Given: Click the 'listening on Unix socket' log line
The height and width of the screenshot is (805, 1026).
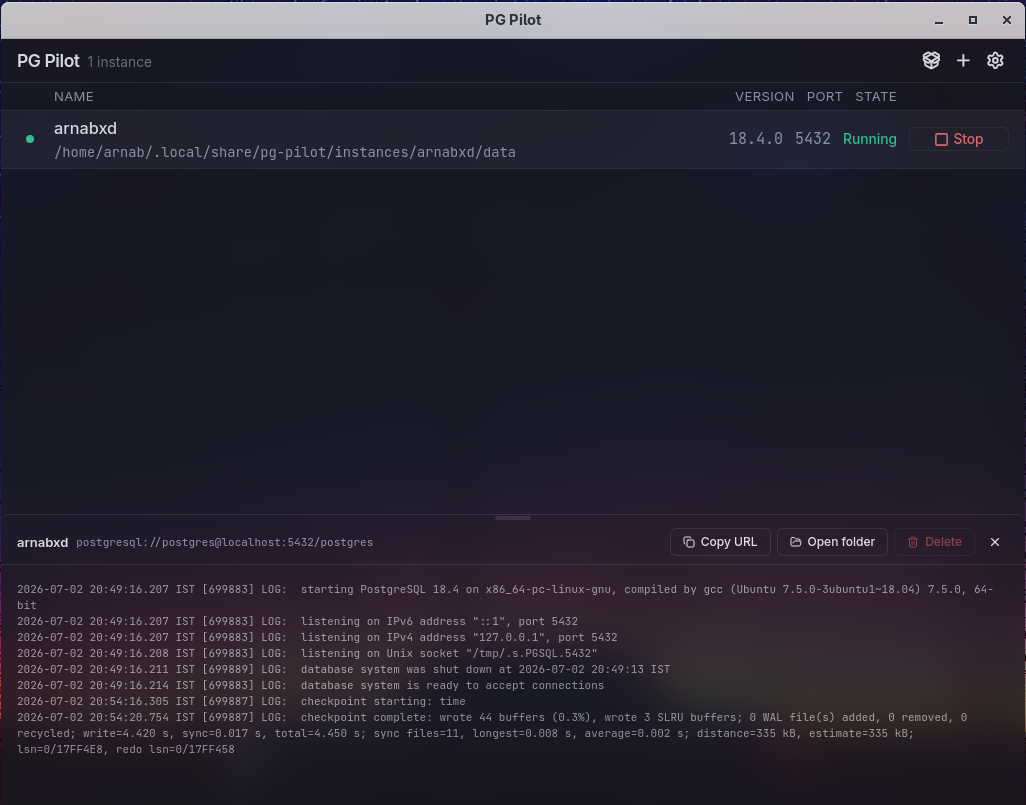Looking at the screenshot, I should [308, 653].
